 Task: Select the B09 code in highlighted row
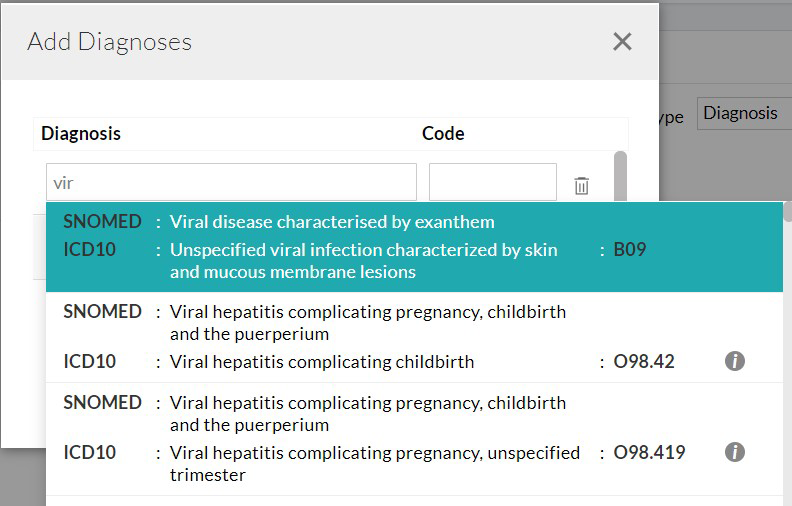[630, 249]
